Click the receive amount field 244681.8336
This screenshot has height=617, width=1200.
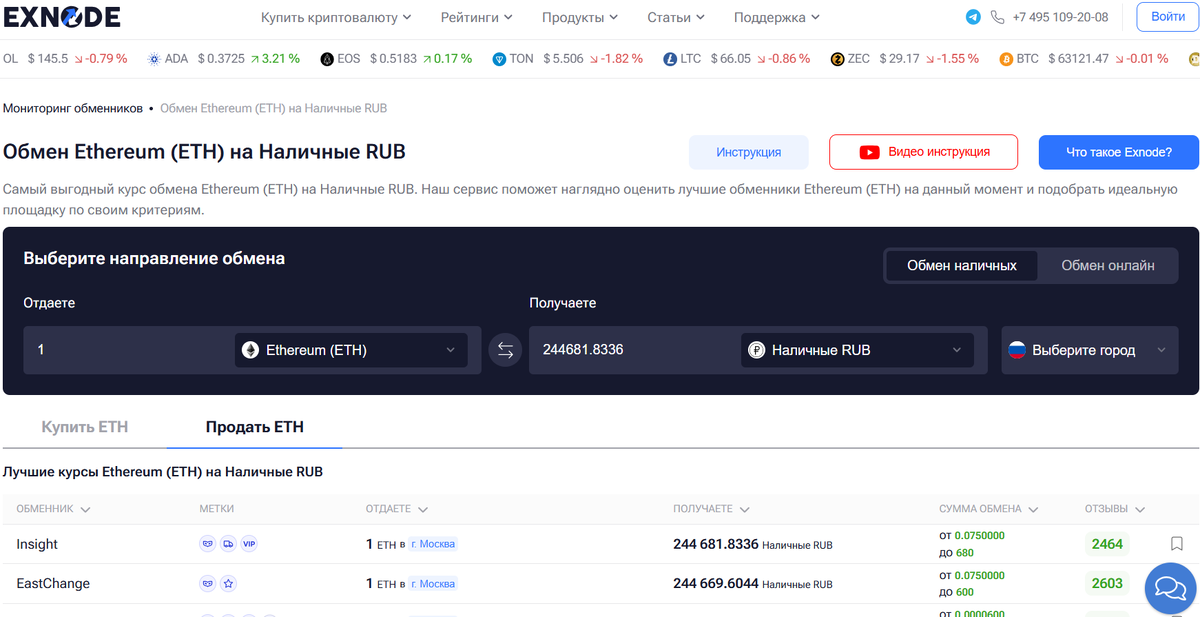click(635, 350)
